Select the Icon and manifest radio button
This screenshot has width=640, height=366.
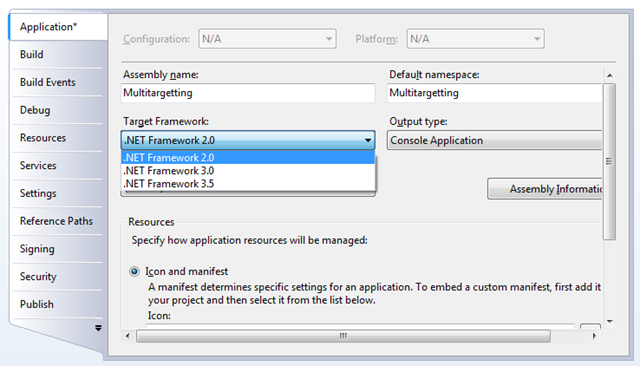click(x=134, y=271)
